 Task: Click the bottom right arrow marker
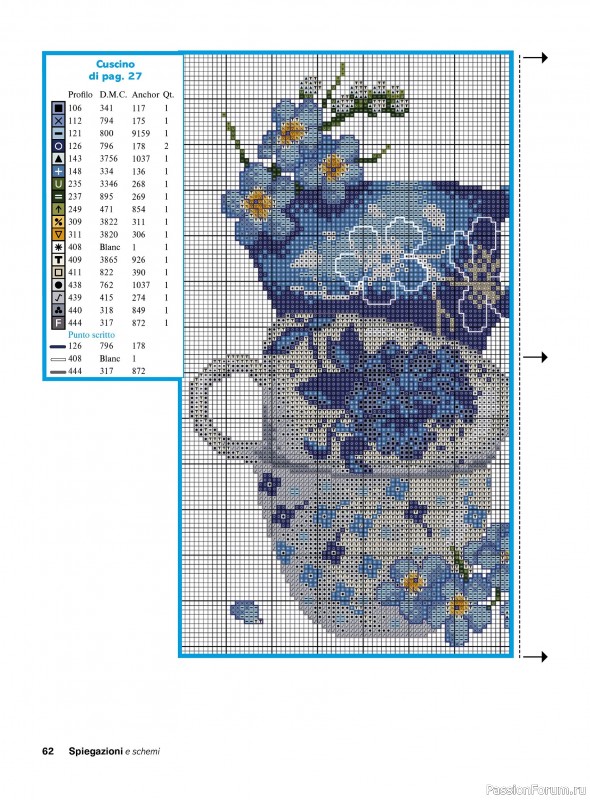pyautogui.click(x=535, y=657)
